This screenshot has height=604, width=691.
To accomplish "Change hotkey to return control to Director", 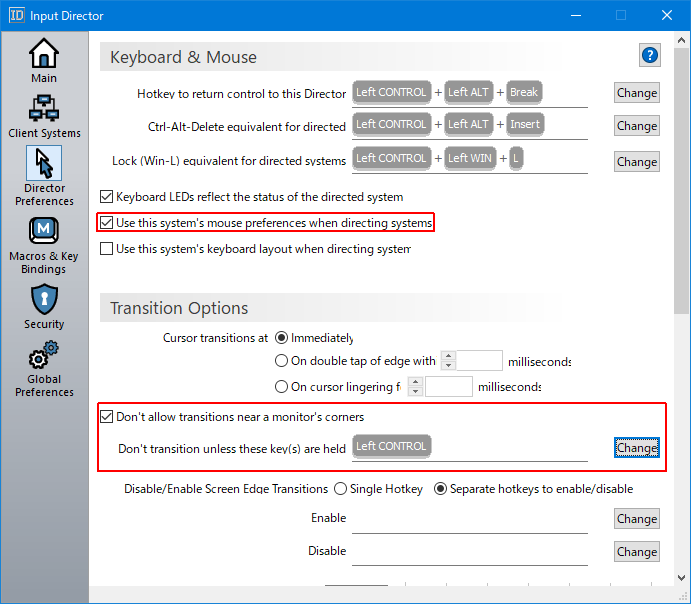I will coord(636,93).
